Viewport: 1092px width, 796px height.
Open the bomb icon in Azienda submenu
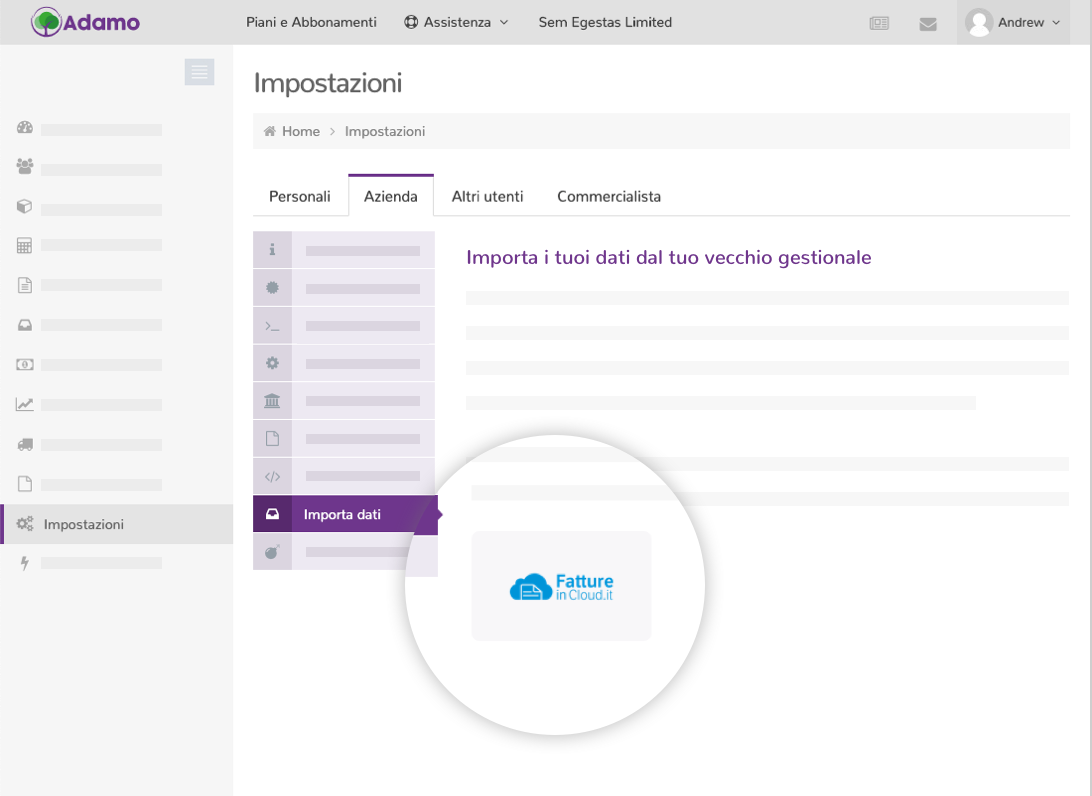(272, 552)
